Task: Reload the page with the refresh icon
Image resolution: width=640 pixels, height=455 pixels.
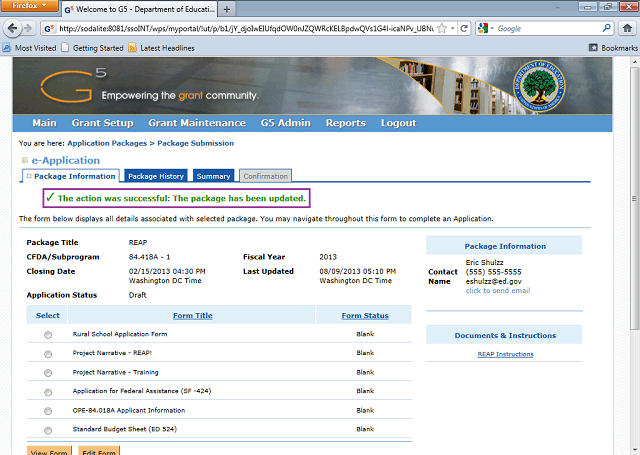Action: 464,28
